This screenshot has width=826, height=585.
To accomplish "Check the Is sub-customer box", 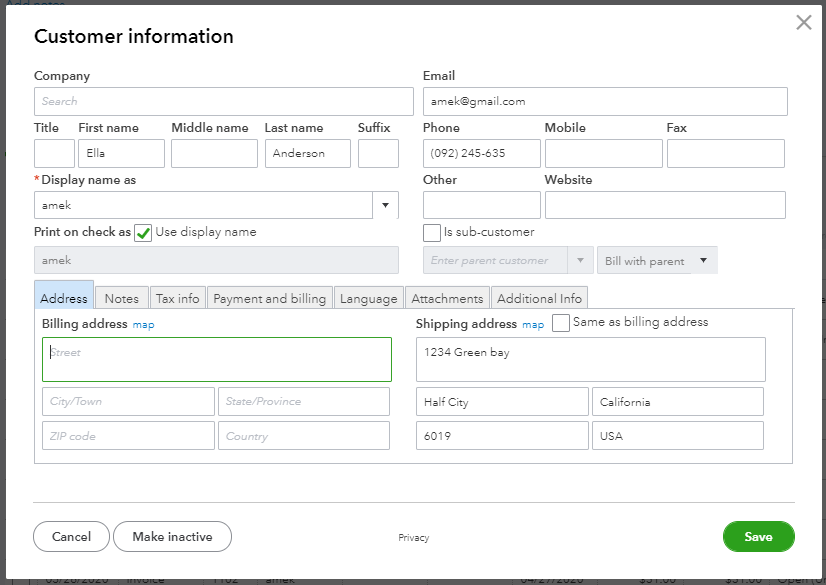I will (x=432, y=233).
